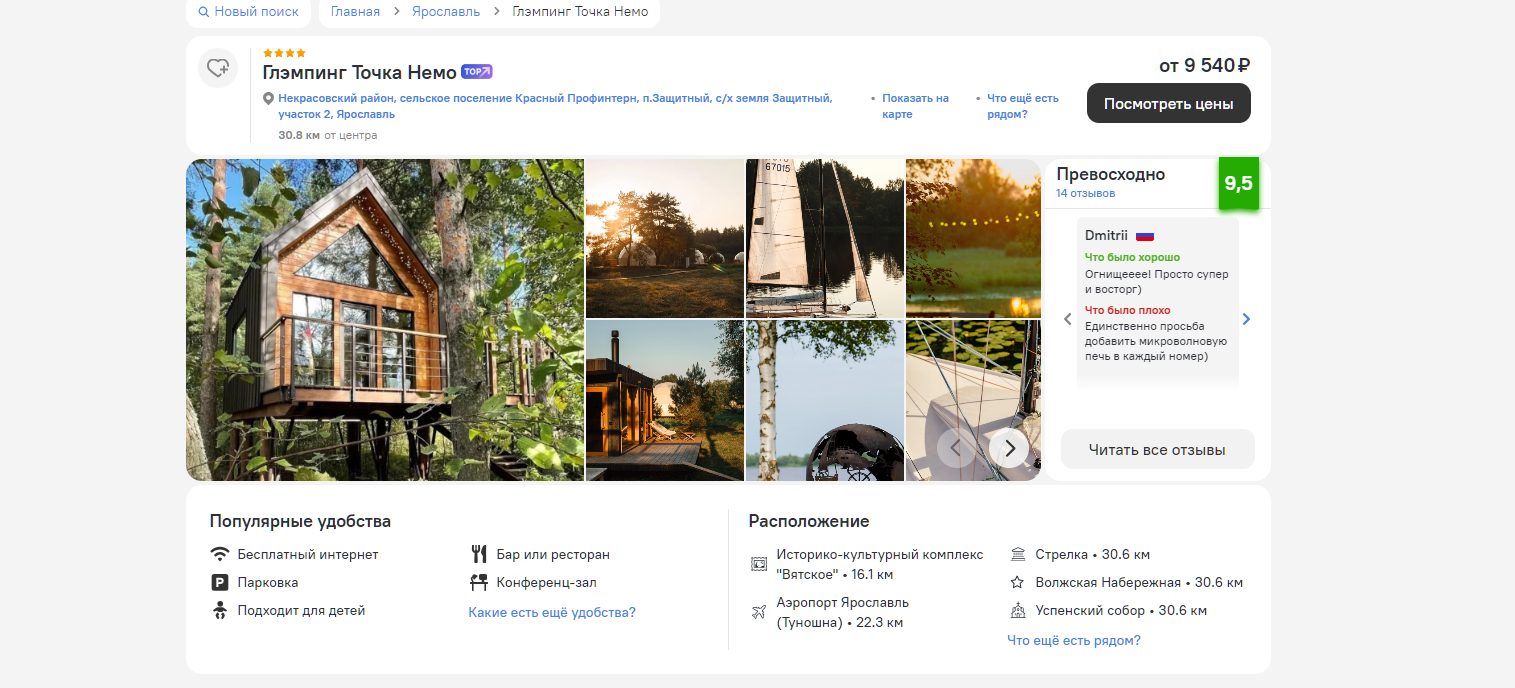Open the sailboat sail photo
1515x688 pixels.
pyautogui.click(x=825, y=238)
